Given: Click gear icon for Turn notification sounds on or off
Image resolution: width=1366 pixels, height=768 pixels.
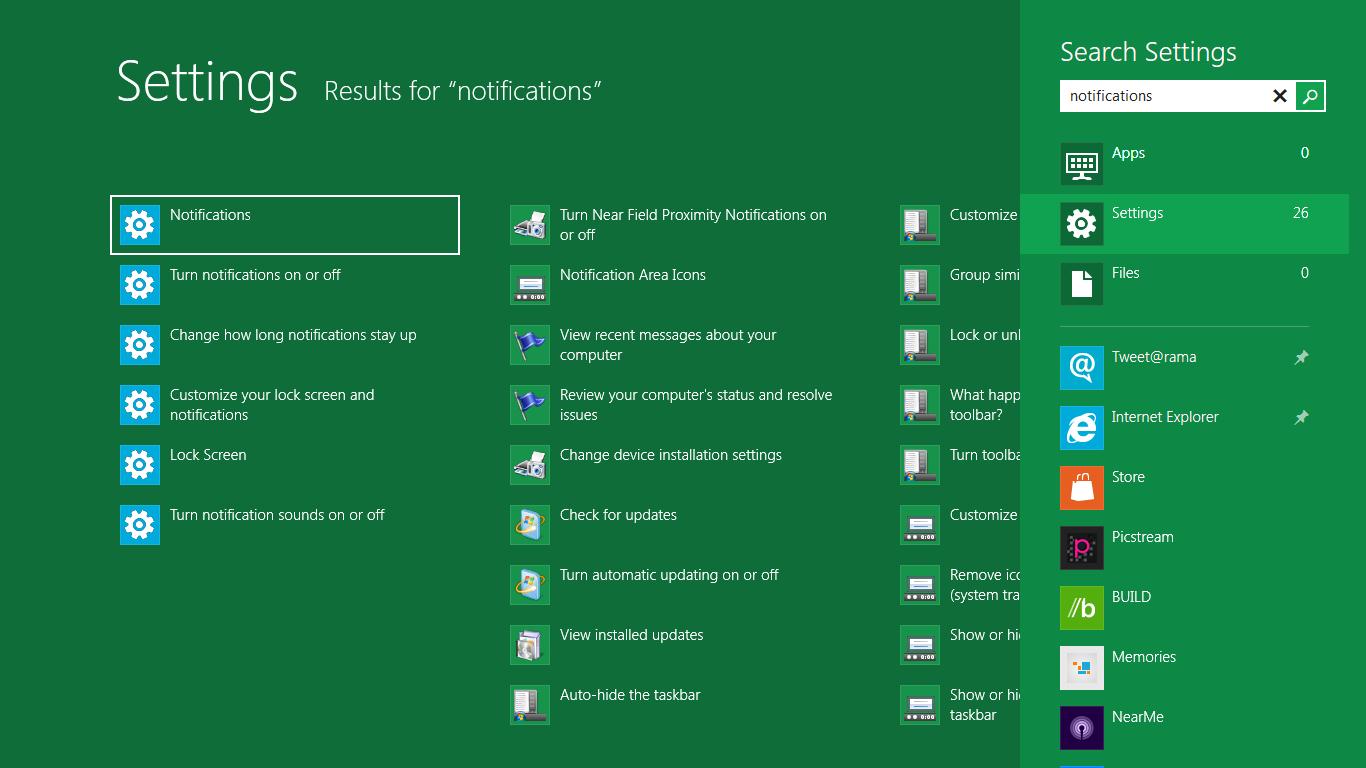Looking at the screenshot, I should pos(140,525).
